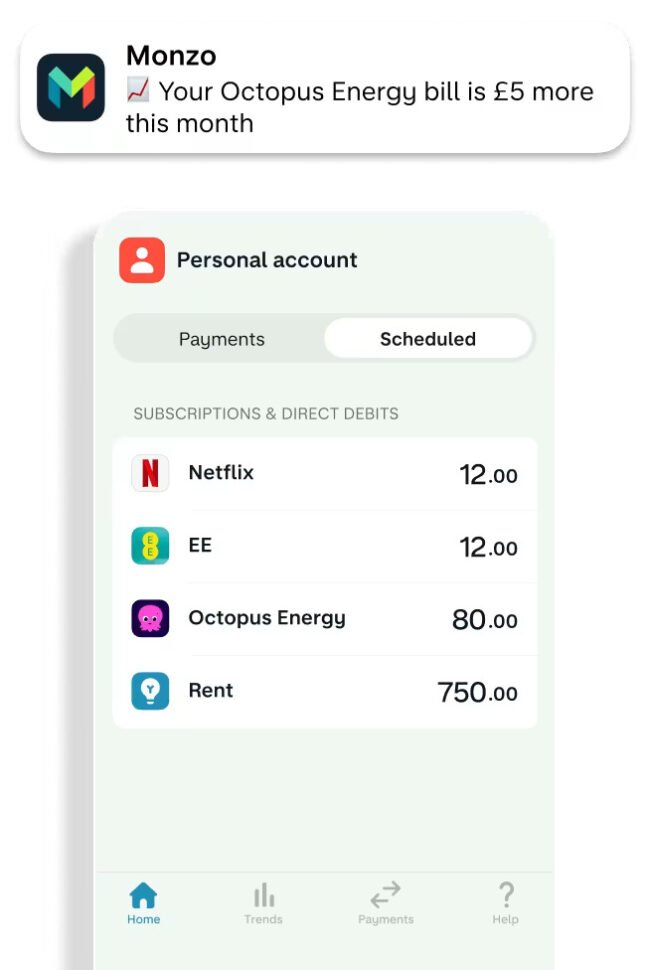The image size is (650, 970).
Task: Tap the Monzo app icon in notification
Action: pyautogui.click(x=71, y=88)
